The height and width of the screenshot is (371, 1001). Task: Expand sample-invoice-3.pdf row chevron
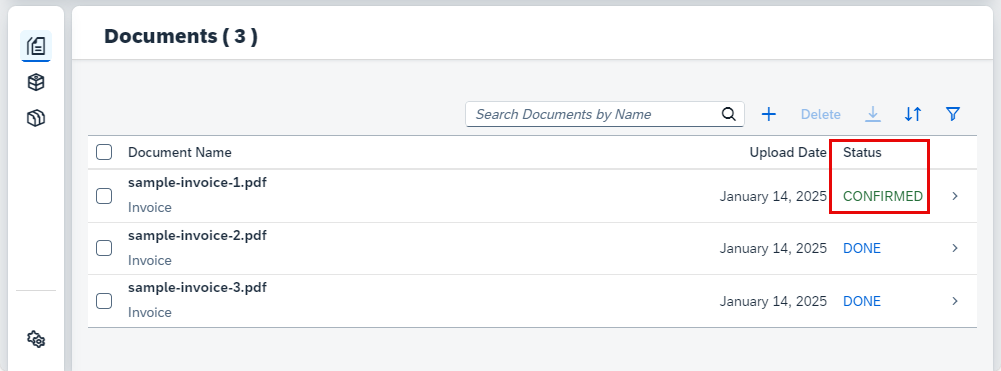[x=955, y=301]
